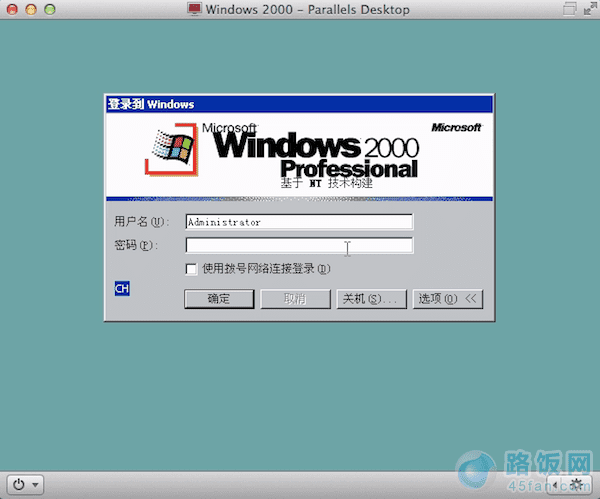Open the Parallels power button menu
The image size is (600, 499).
pos(25,485)
